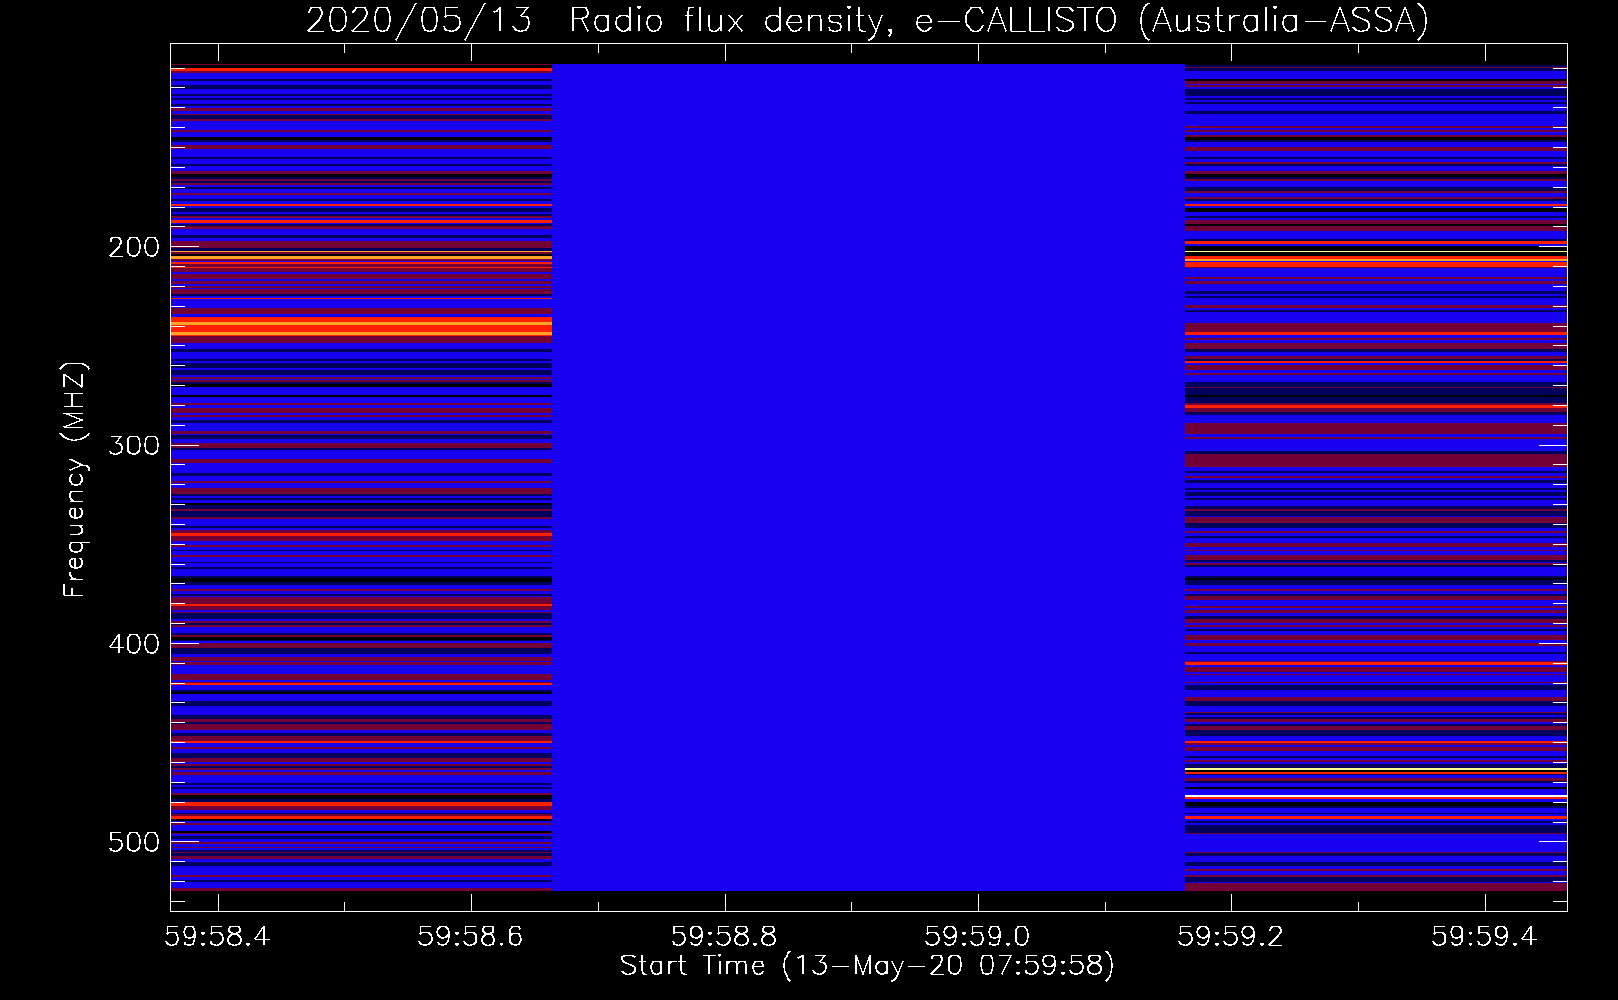Viewport: 1618px width, 1000px height.
Task: Click the 59:59.4 time tick label
Action: point(1484,936)
